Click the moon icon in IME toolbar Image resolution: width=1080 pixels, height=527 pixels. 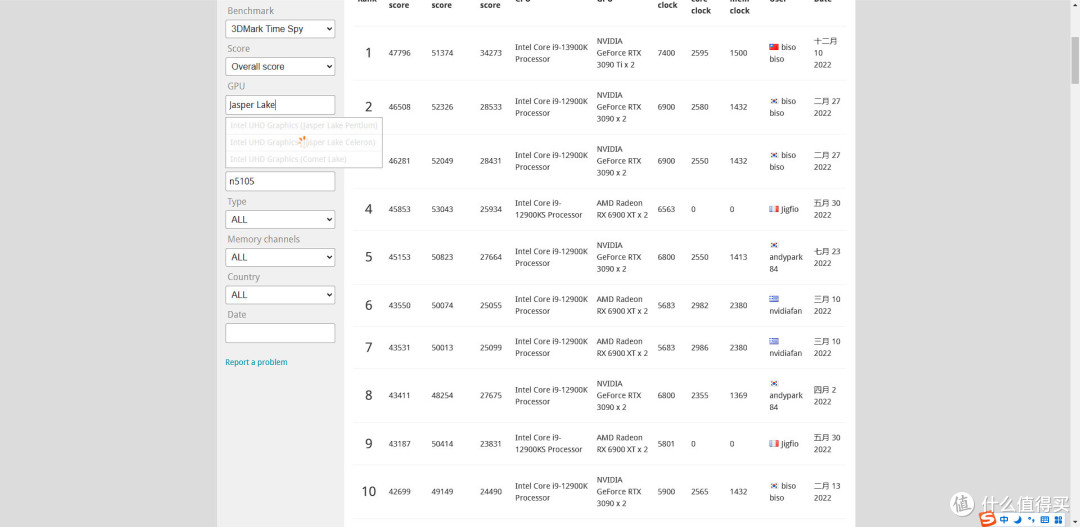pyautogui.click(x=1017, y=519)
